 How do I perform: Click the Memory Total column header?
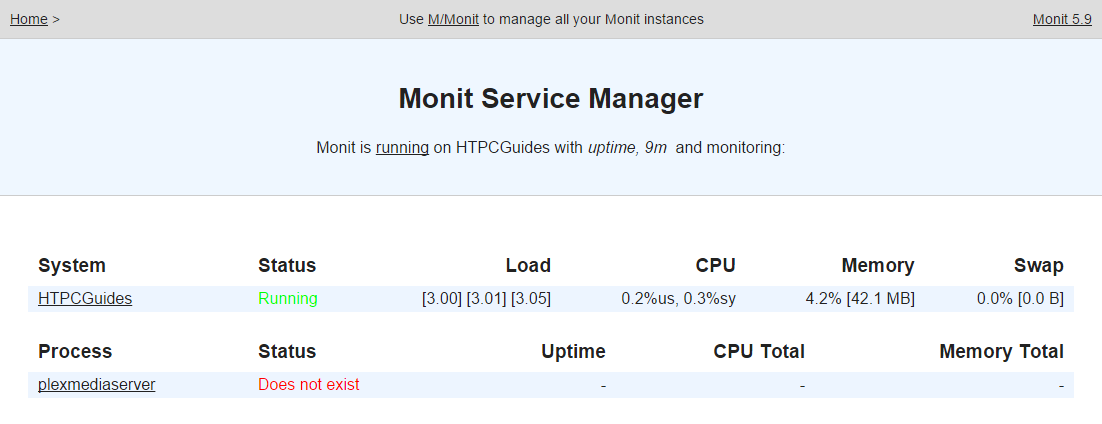point(1001,351)
